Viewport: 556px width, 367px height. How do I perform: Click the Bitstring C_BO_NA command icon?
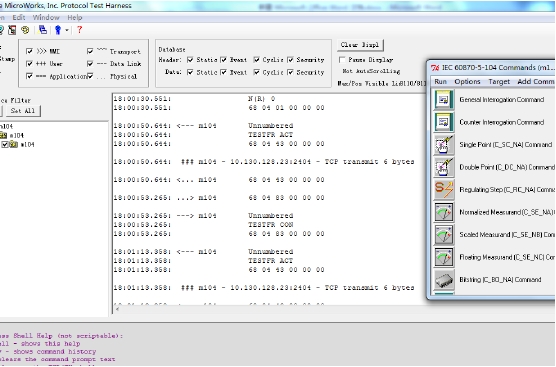(x=444, y=280)
